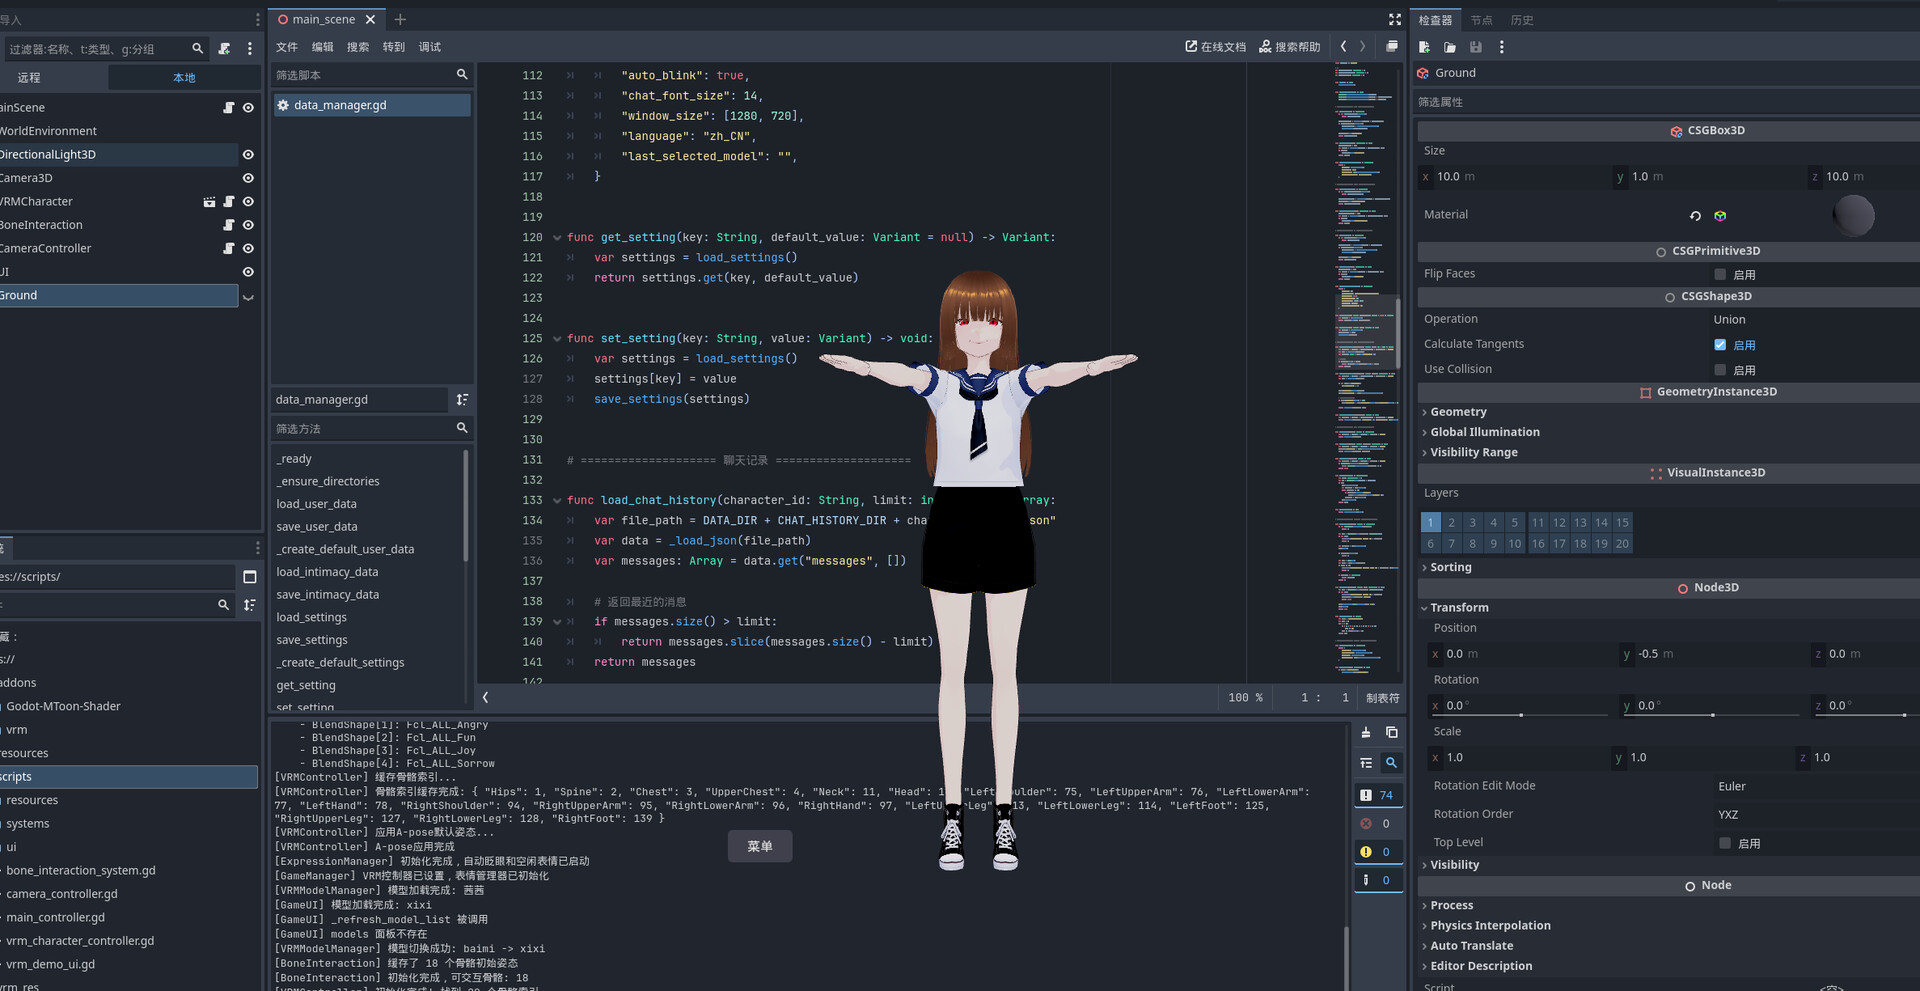
Task: Open the load resource folder icon in inspector
Action: pyautogui.click(x=1450, y=47)
